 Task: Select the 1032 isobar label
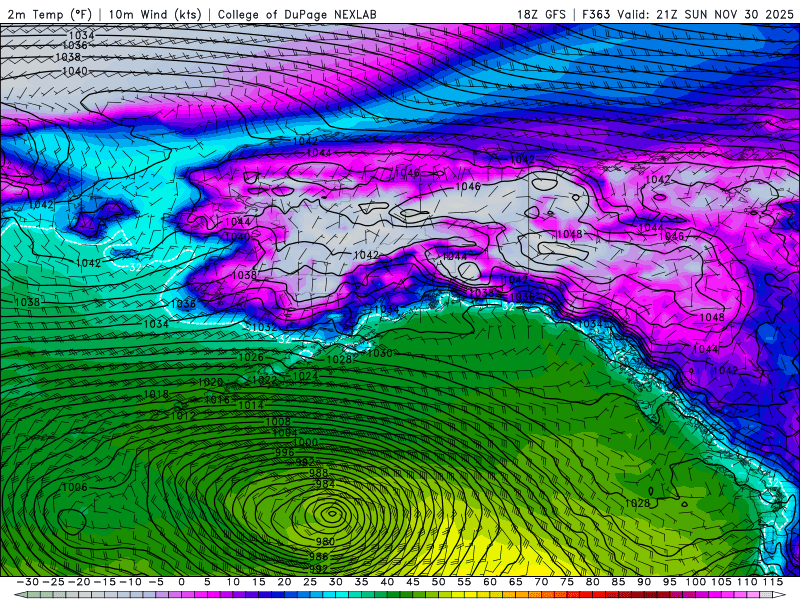click(x=265, y=327)
